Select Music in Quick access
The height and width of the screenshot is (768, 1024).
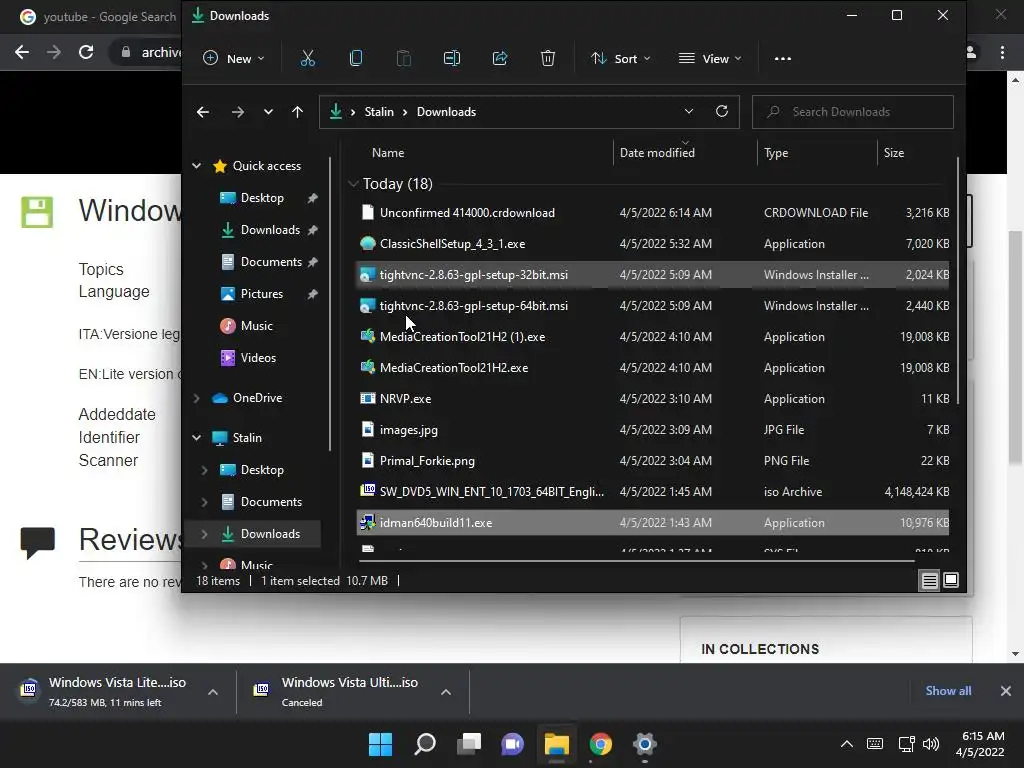tap(256, 326)
